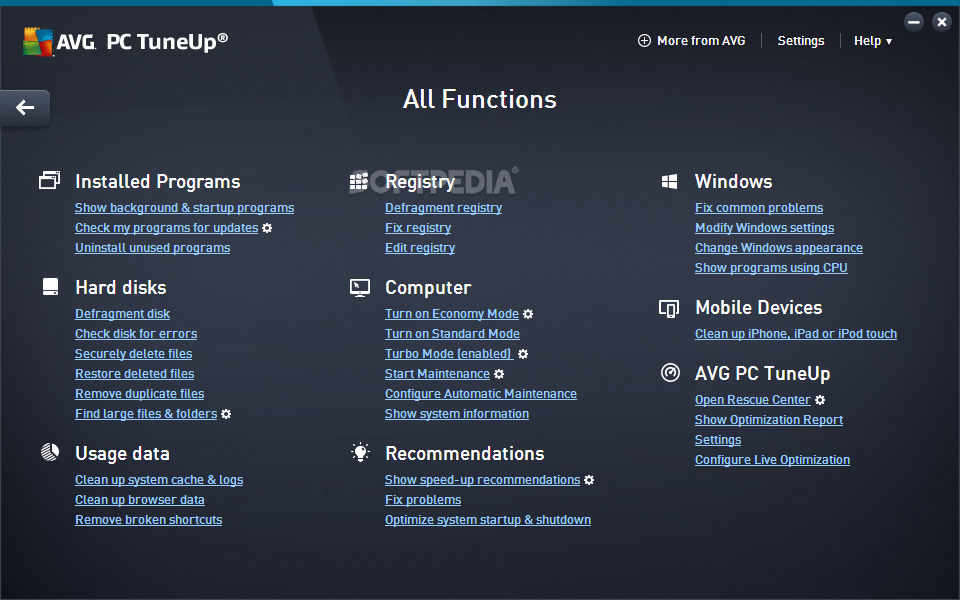Launch Defragment disk
The height and width of the screenshot is (600, 960).
click(x=122, y=314)
